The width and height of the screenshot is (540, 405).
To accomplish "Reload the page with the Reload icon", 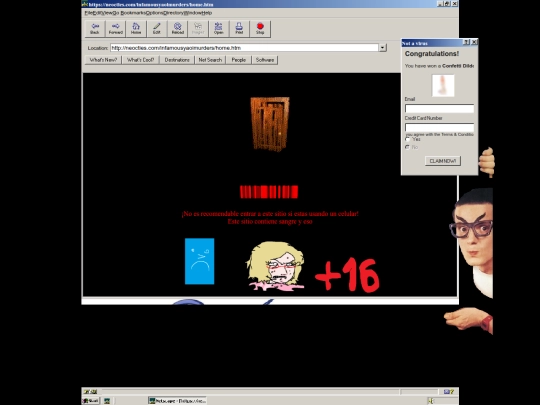I will pyautogui.click(x=177, y=28).
